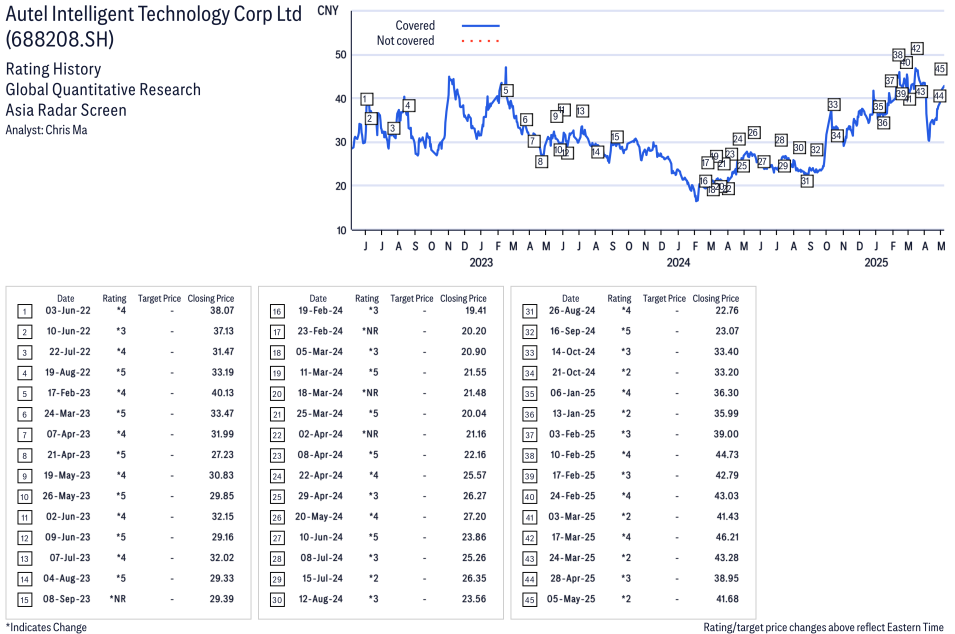Screen dimensions: 955x634
Task: Click the 'Autel Intelligent Technology Corp Ltd' title
Action: 153,14
